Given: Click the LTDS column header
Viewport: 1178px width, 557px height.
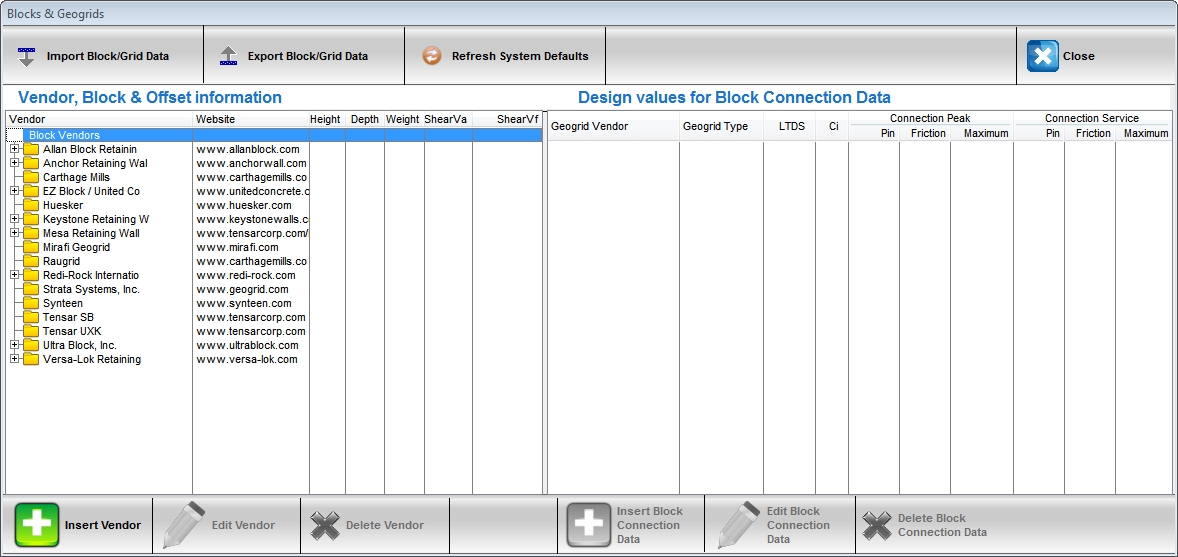Looking at the screenshot, I should pos(789,127).
